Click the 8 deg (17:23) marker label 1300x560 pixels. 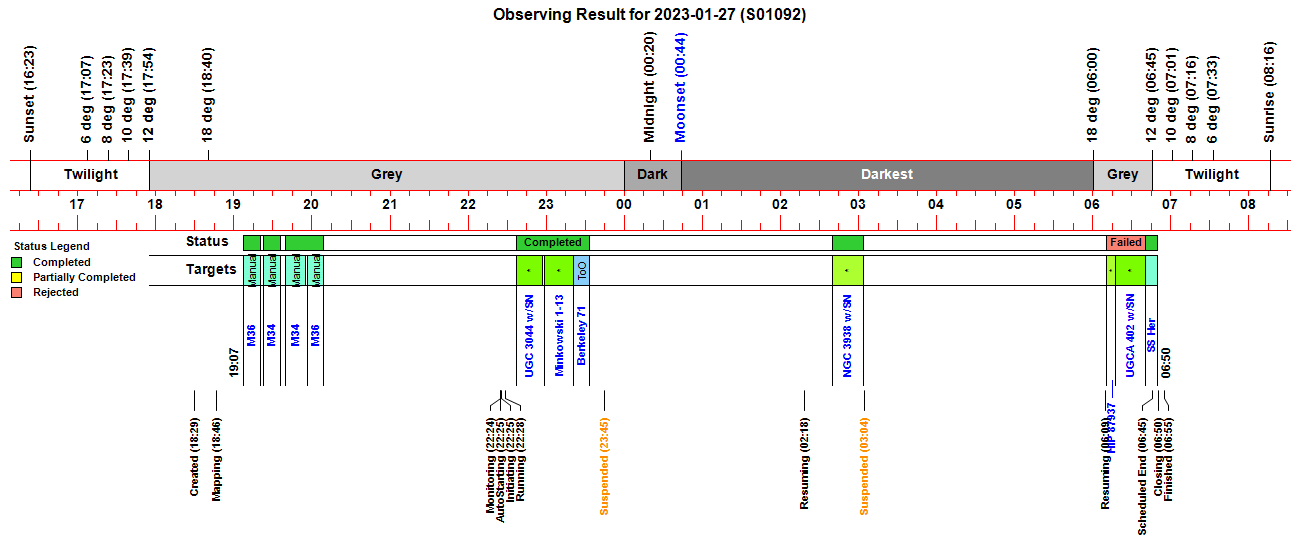point(107,99)
